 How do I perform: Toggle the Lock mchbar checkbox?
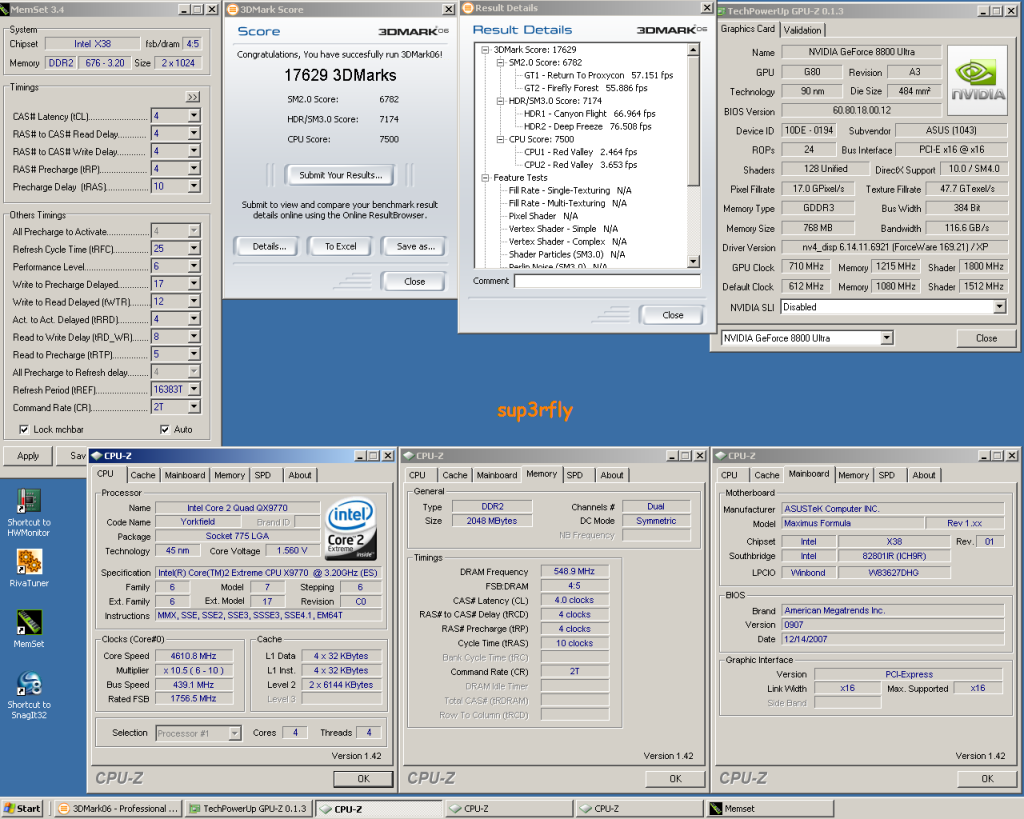(x=24, y=430)
